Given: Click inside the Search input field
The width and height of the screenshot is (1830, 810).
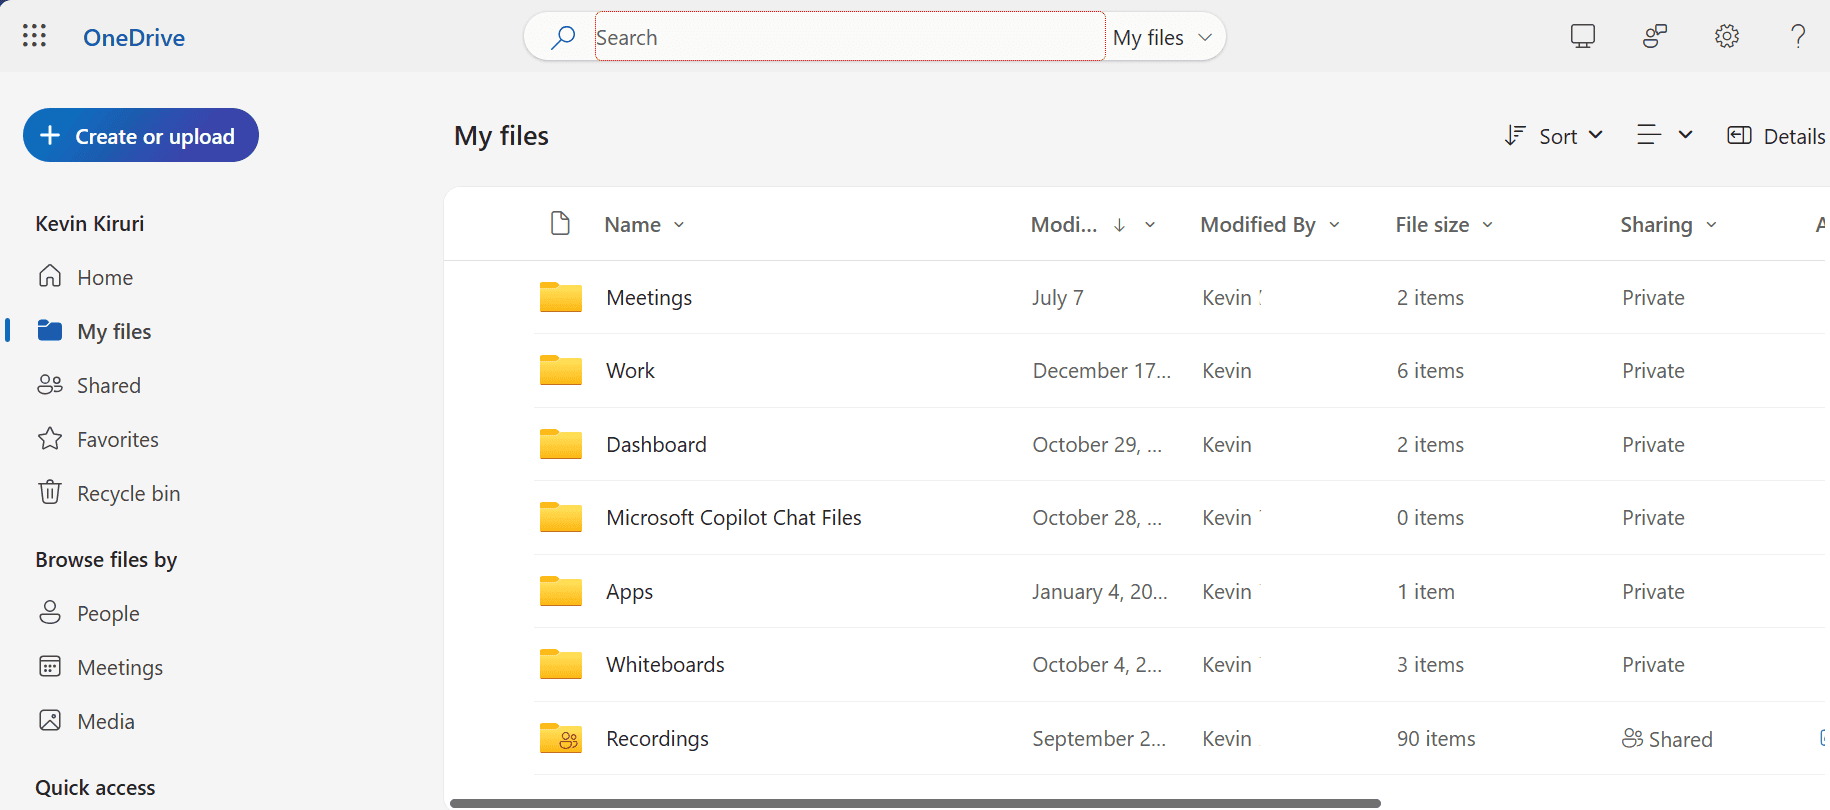Looking at the screenshot, I should click(x=848, y=37).
